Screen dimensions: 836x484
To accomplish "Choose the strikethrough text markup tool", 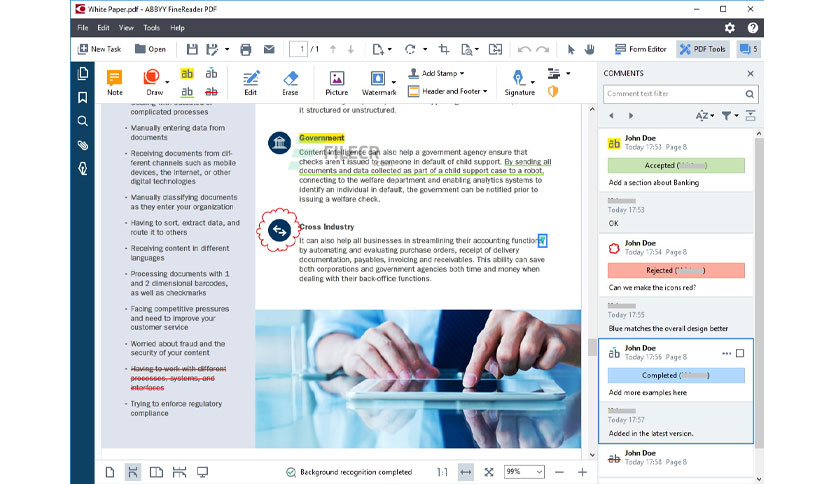I will 212,92.
